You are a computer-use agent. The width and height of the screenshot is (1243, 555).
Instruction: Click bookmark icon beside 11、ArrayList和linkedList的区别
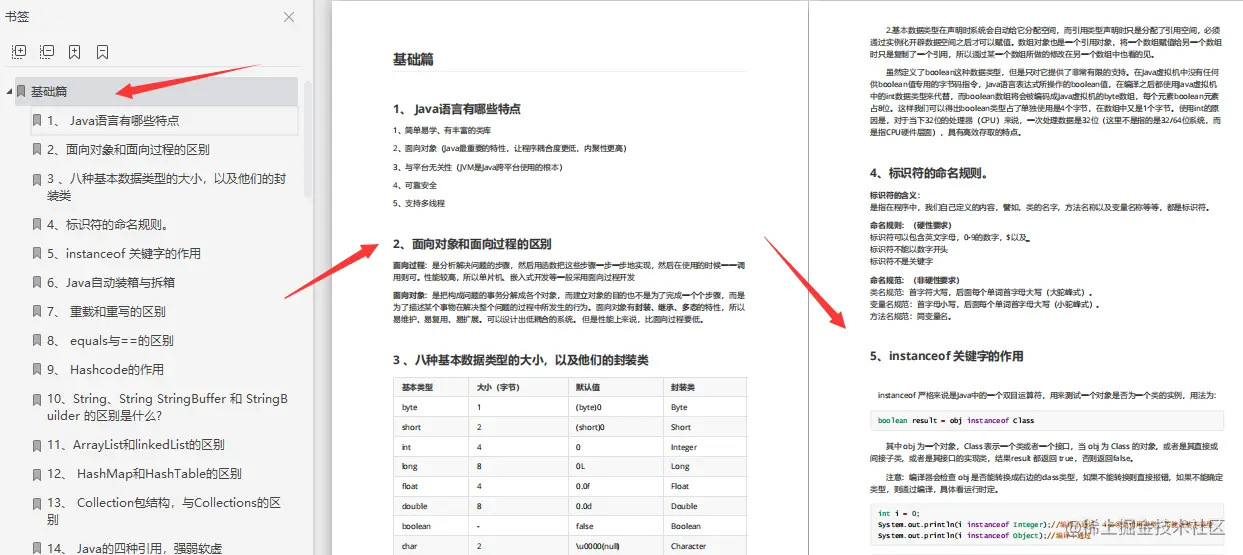coord(37,445)
